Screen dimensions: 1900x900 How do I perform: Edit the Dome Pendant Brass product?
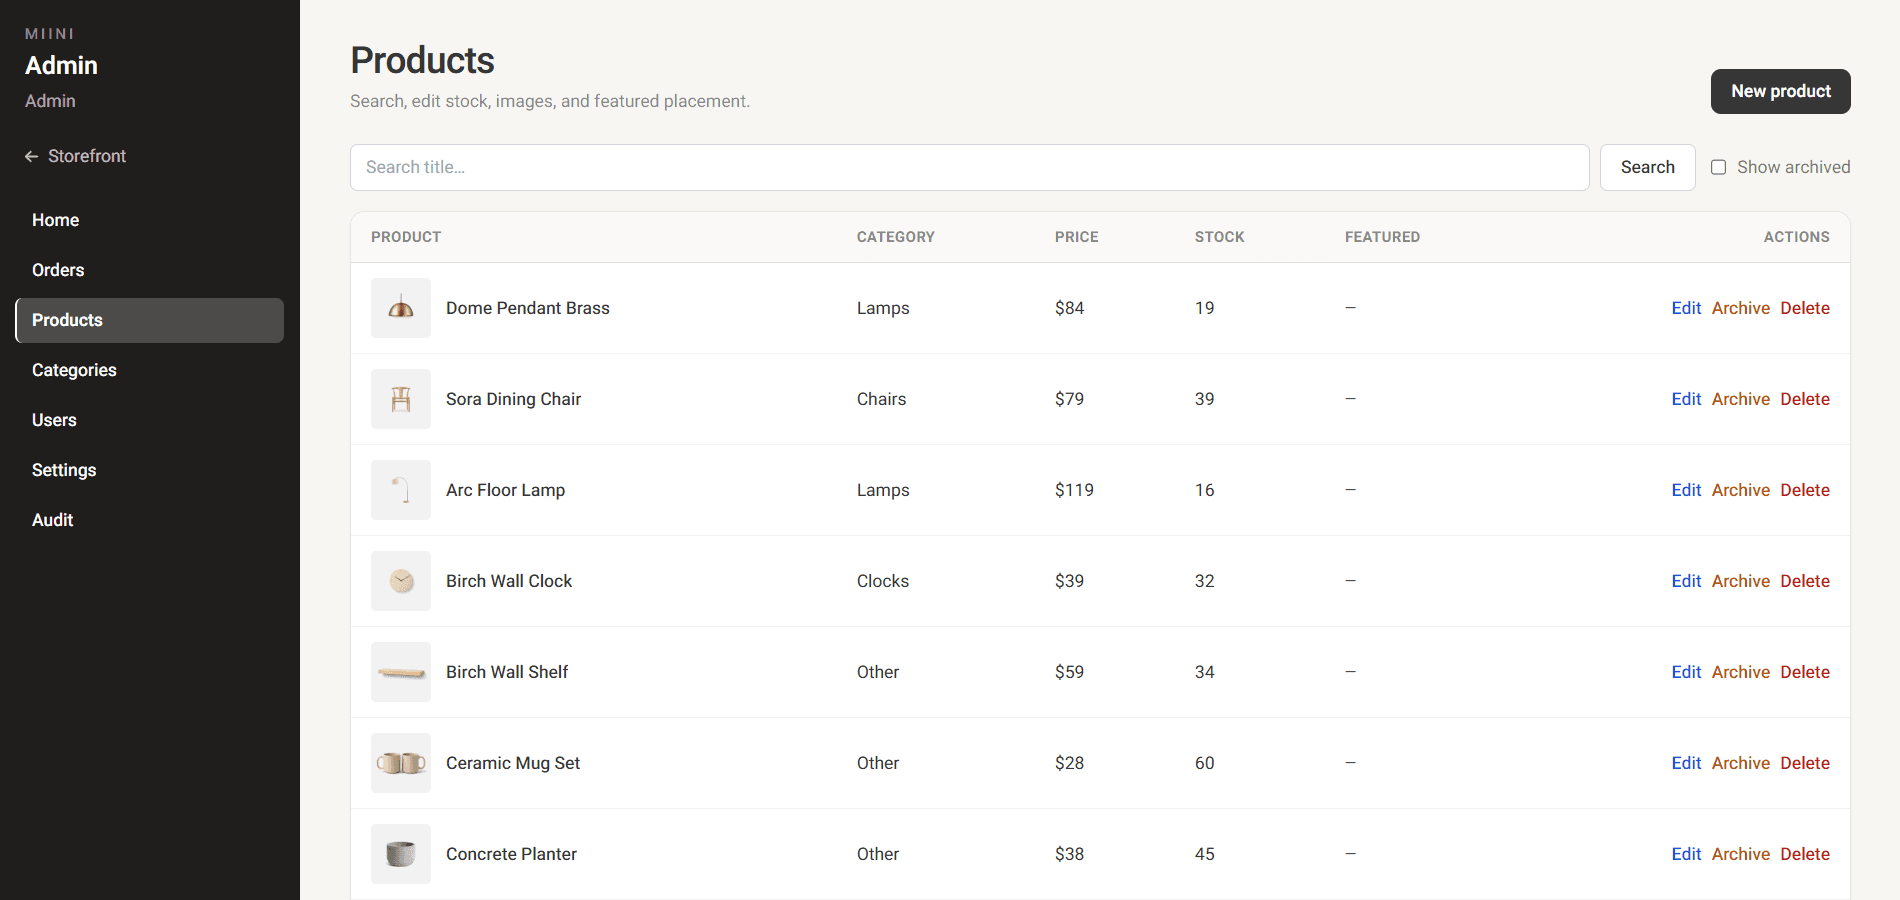point(1686,308)
